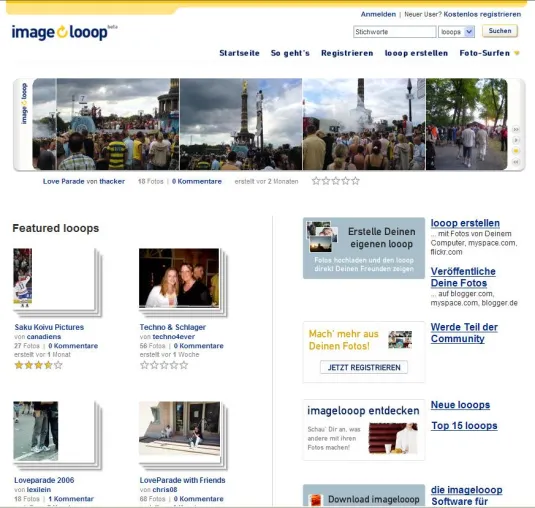Click imagelooop entdecken banner
Image resolution: width=535 pixels, height=508 pixels.
[x=364, y=430]
